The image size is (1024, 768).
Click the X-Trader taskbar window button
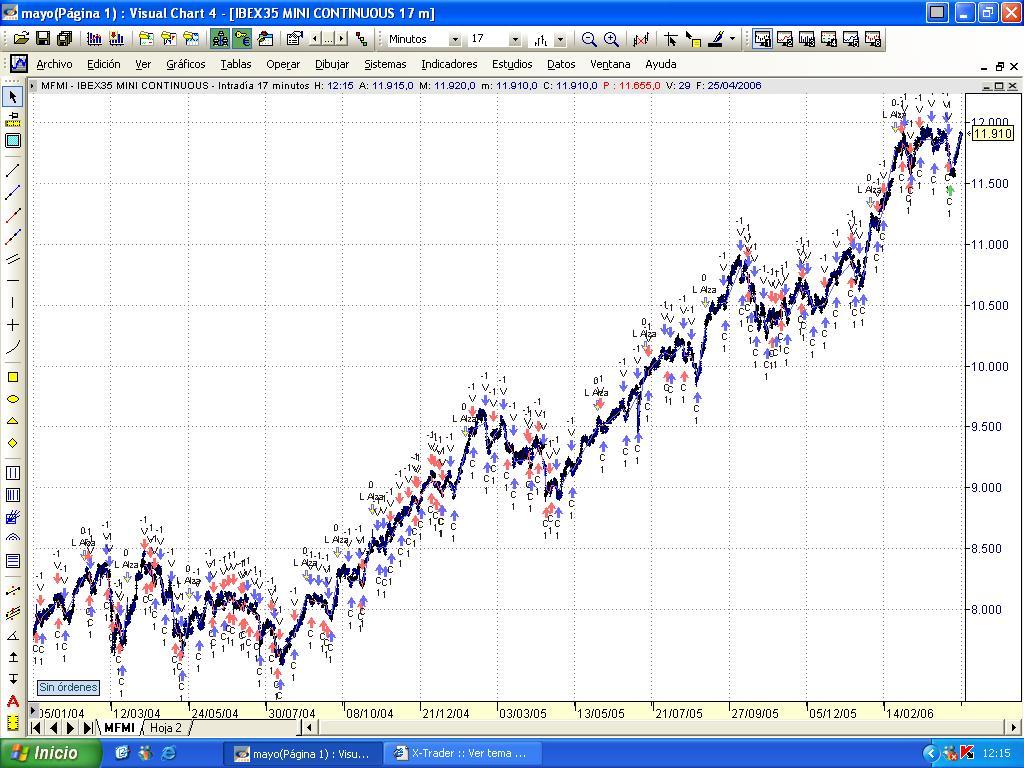click(461, 753)
